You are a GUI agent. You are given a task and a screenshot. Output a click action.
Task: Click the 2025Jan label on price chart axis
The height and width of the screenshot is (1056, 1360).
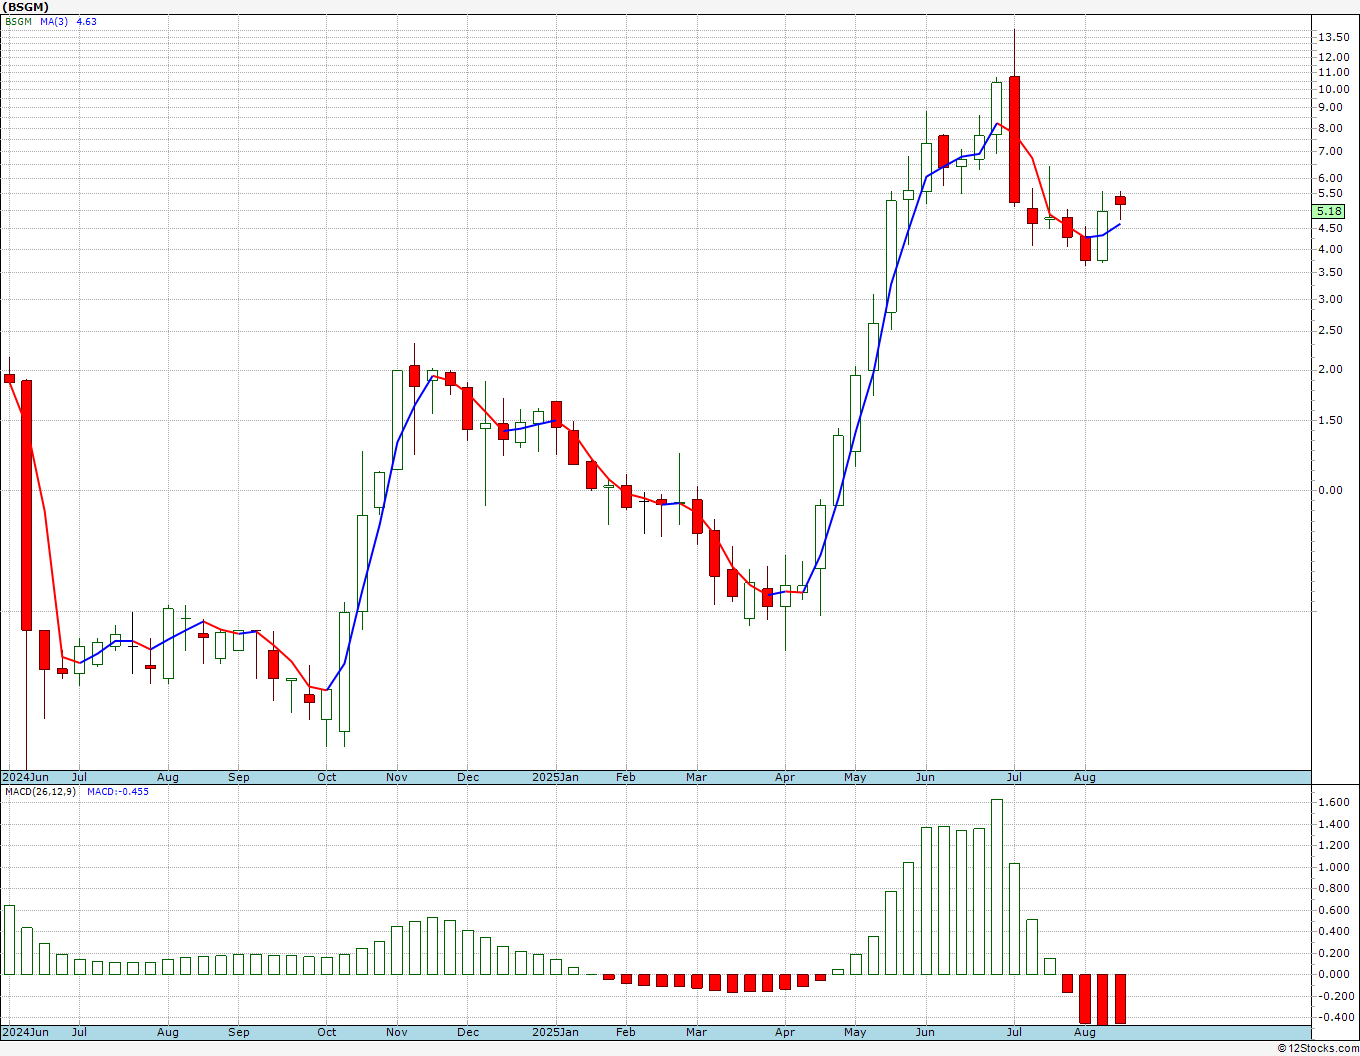tap(555, 777)
